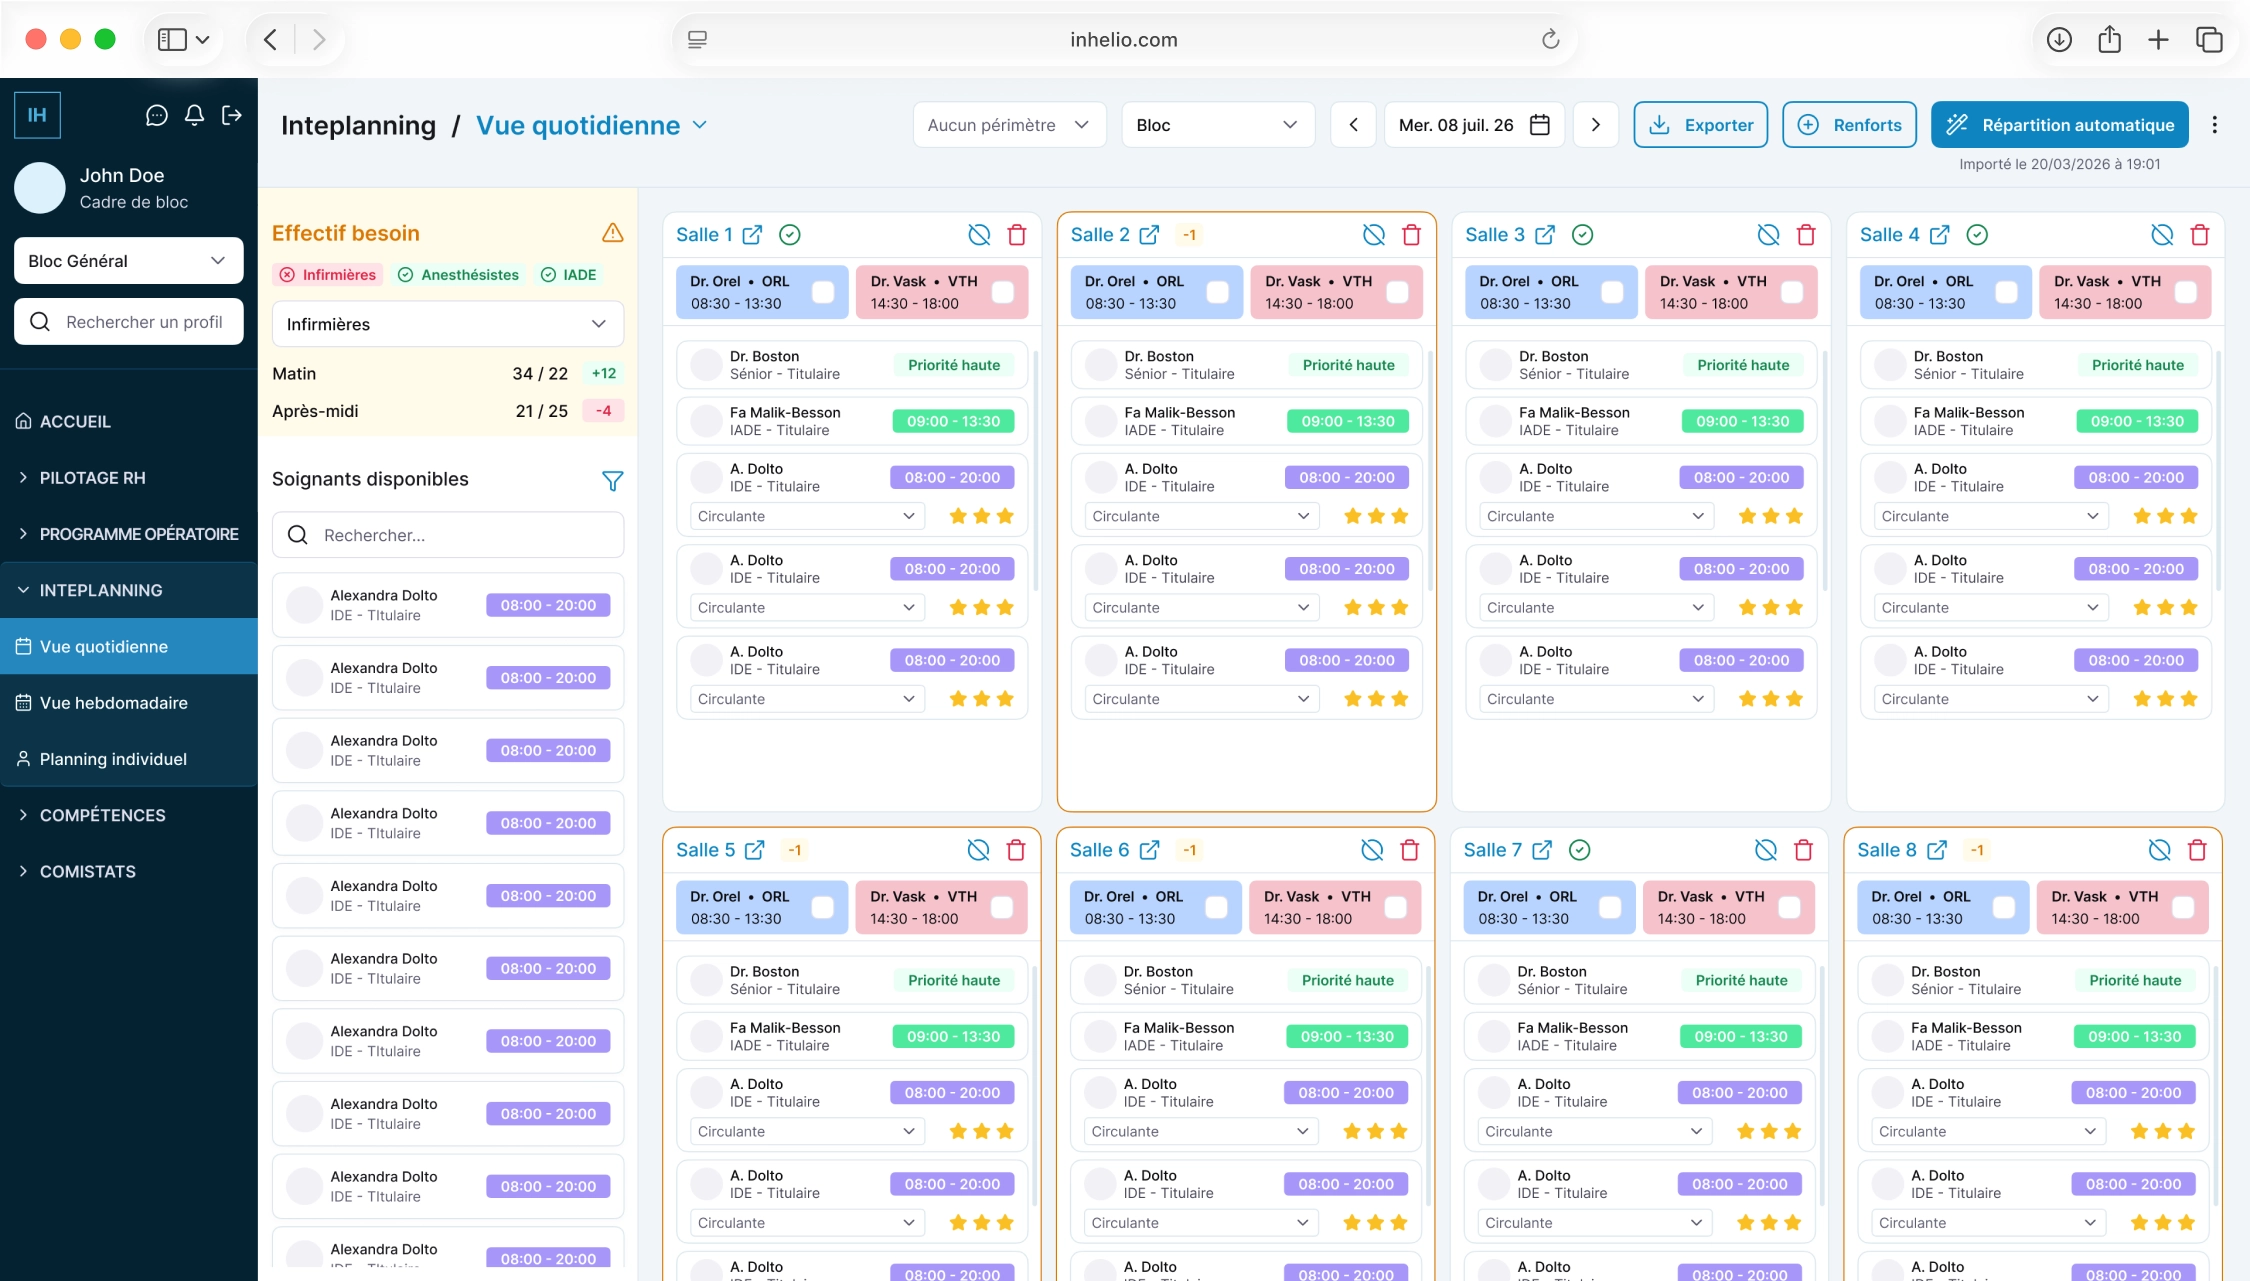Check Dr. Orel ORL box in Salle 4

(2006, 292)
